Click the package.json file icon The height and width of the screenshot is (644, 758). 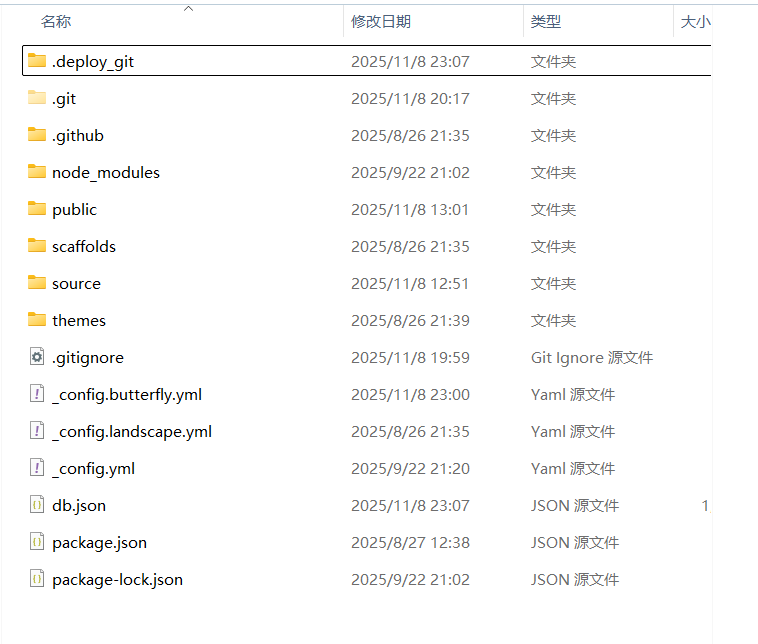pos(37,542)
